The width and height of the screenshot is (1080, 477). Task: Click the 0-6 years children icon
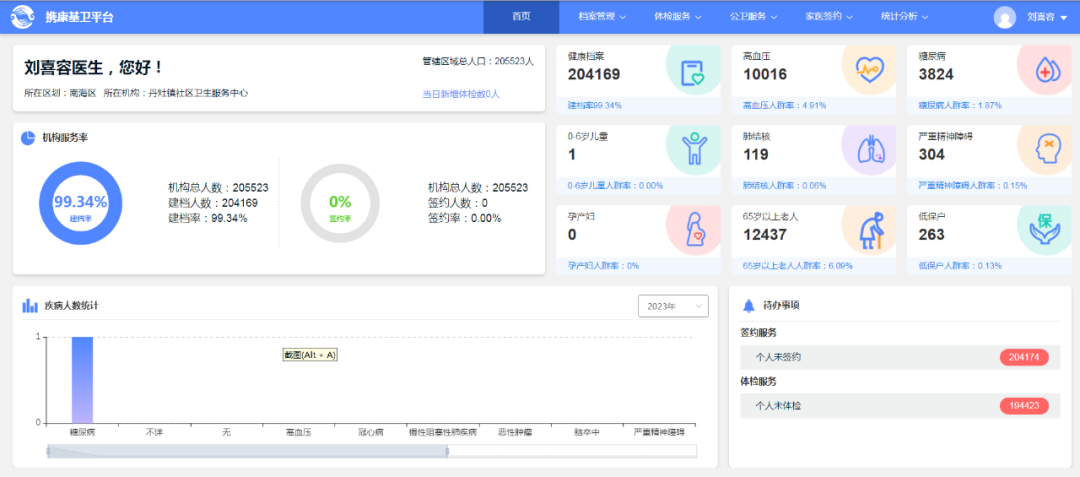pyautogui.click(x=693, y=149)
